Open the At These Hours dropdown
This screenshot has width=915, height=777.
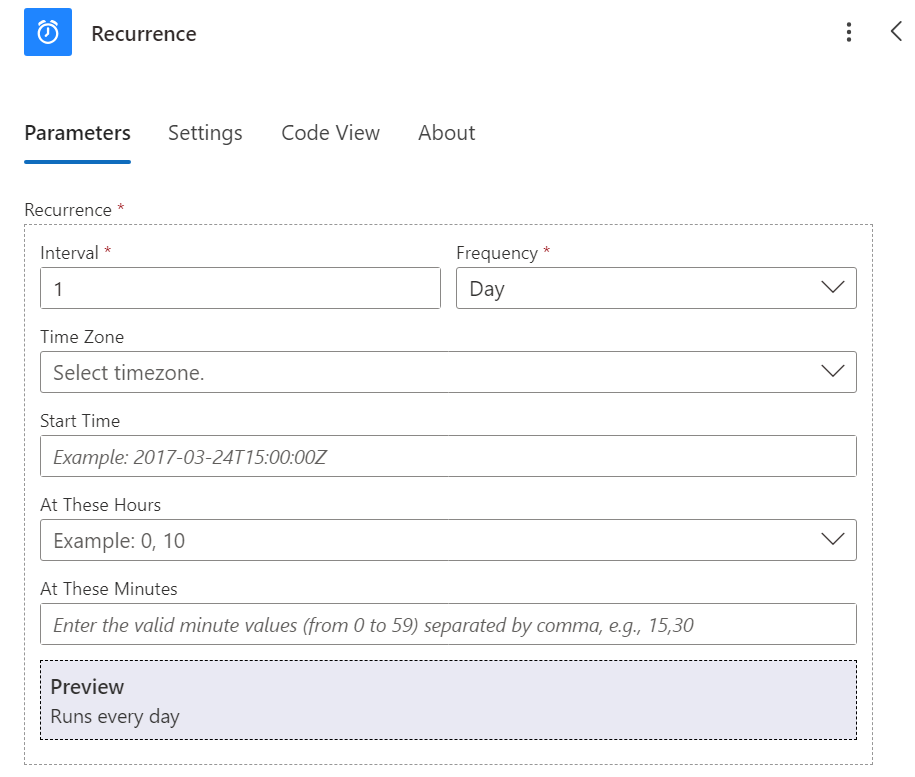coord(448,540)
